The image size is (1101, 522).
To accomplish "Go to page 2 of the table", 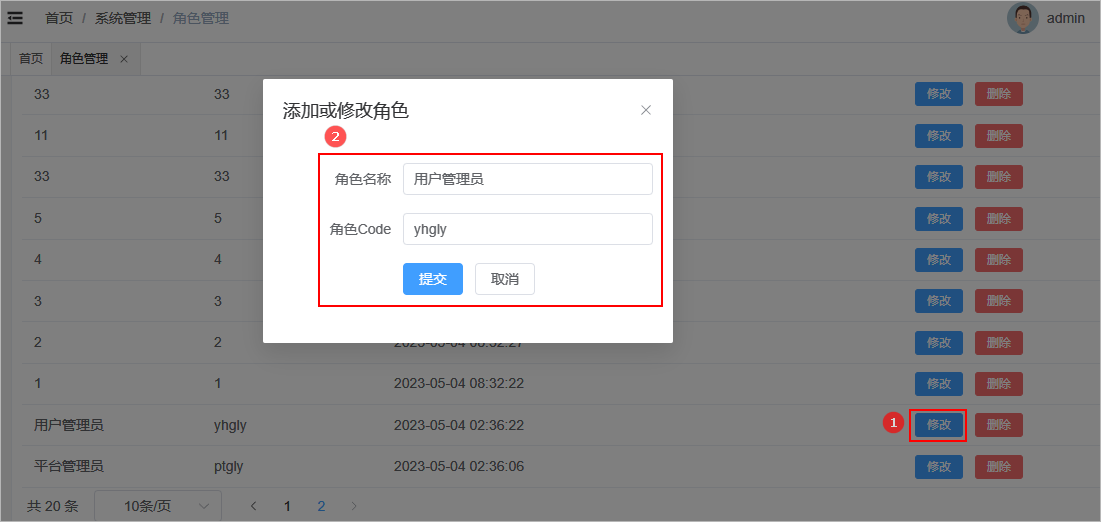I will [321, 506].
